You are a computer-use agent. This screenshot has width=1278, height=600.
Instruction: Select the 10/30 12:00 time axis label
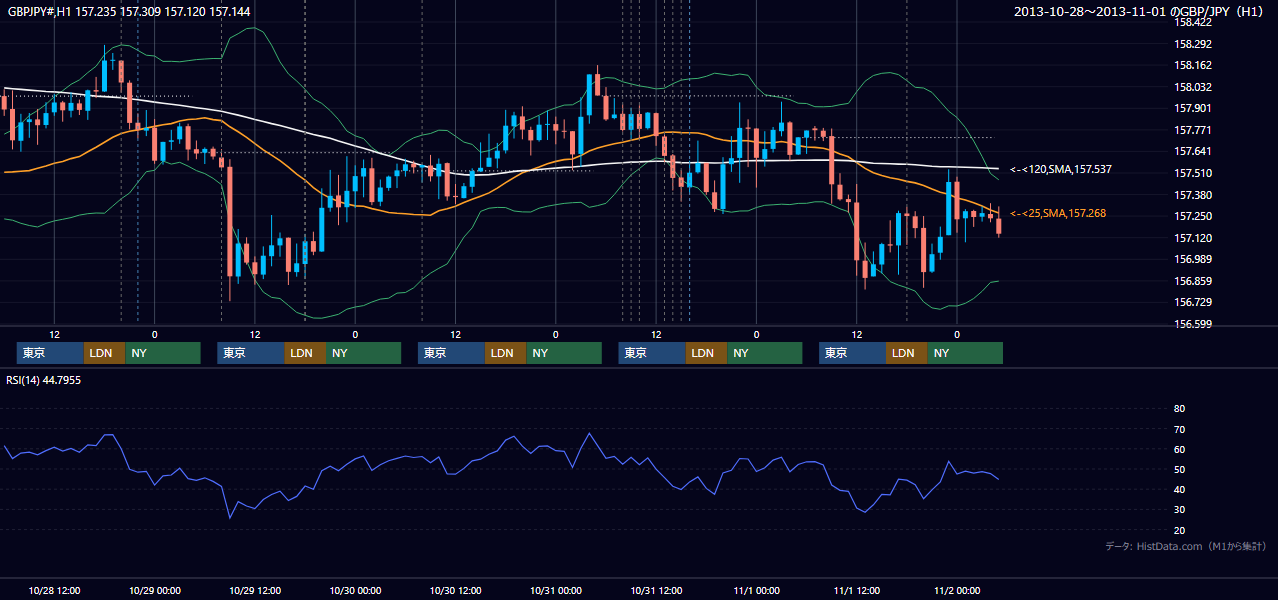(x=456, y=590)
